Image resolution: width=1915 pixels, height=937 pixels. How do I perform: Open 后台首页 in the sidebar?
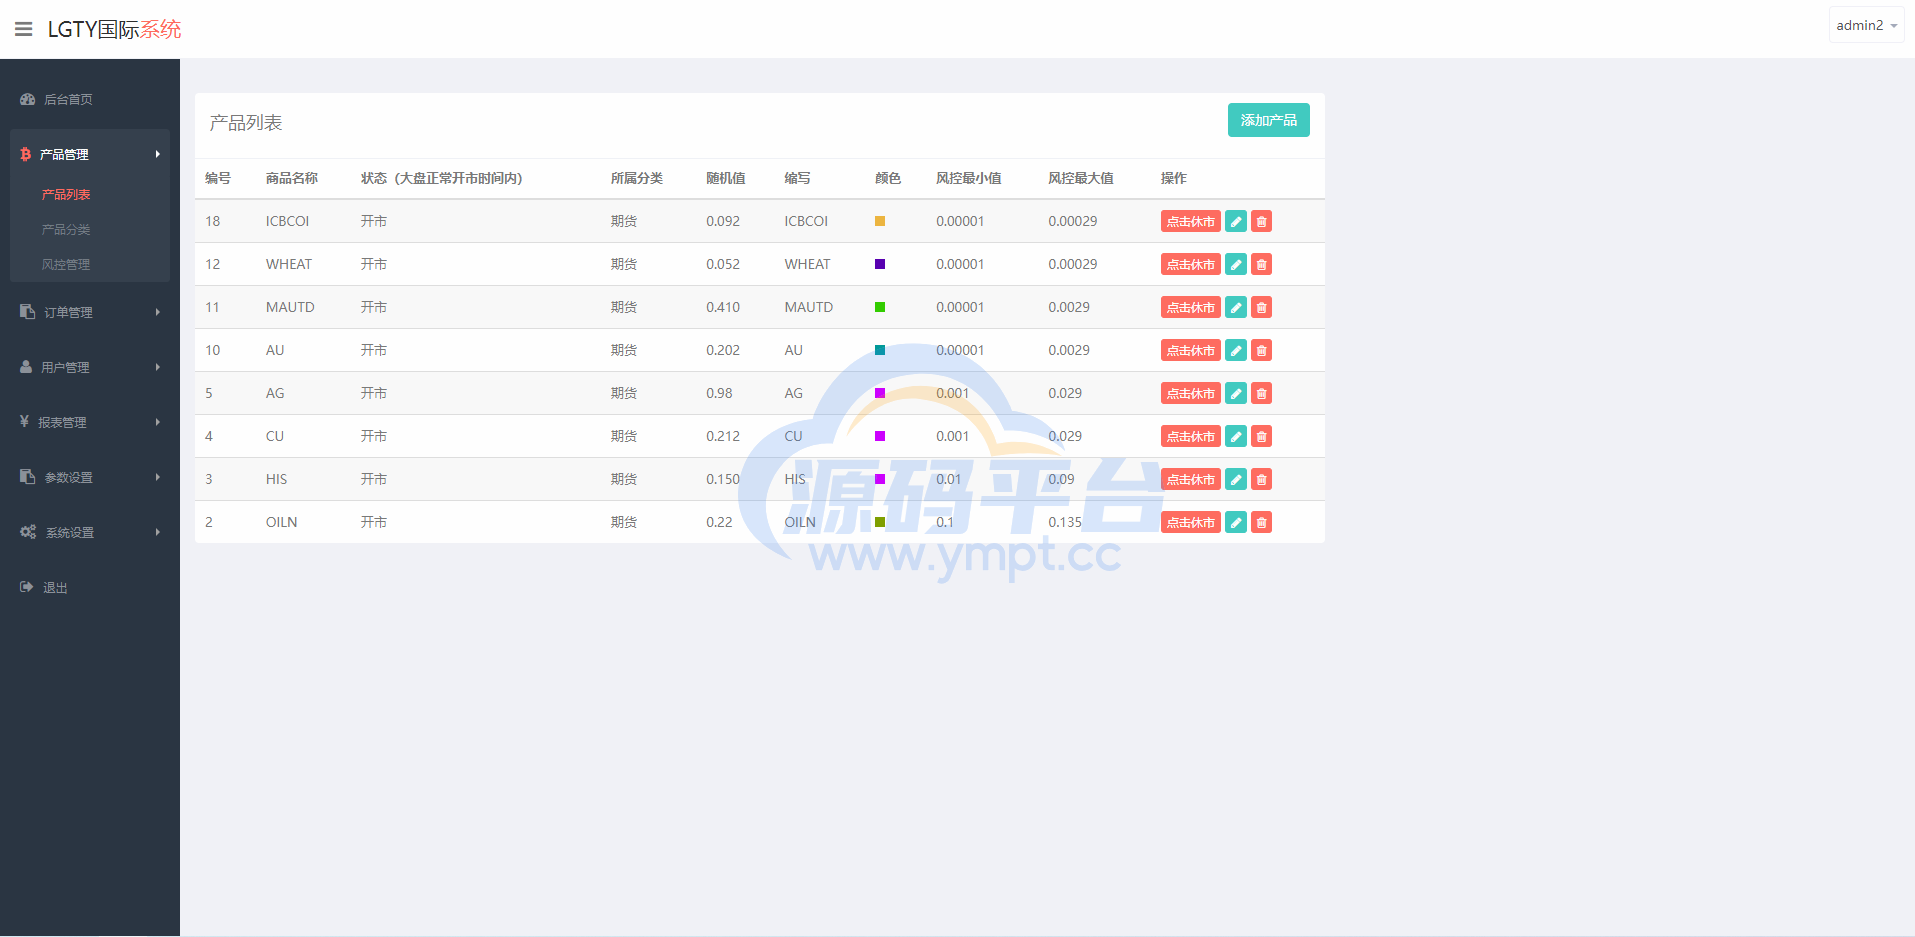point(68,99)
